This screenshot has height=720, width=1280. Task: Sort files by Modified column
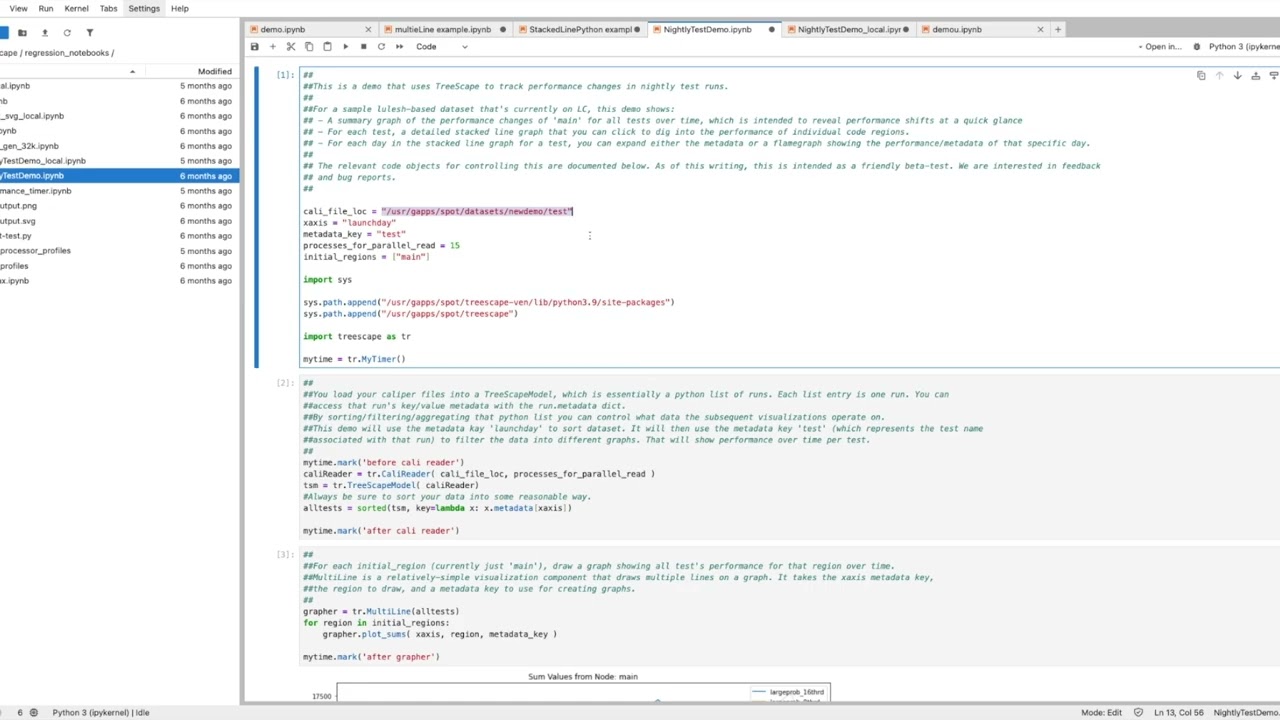pos(214,71)
